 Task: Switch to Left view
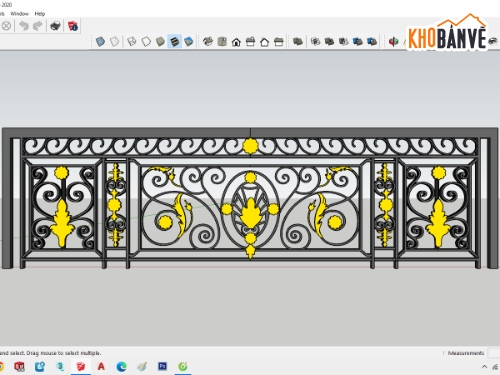tap(279, 42)
